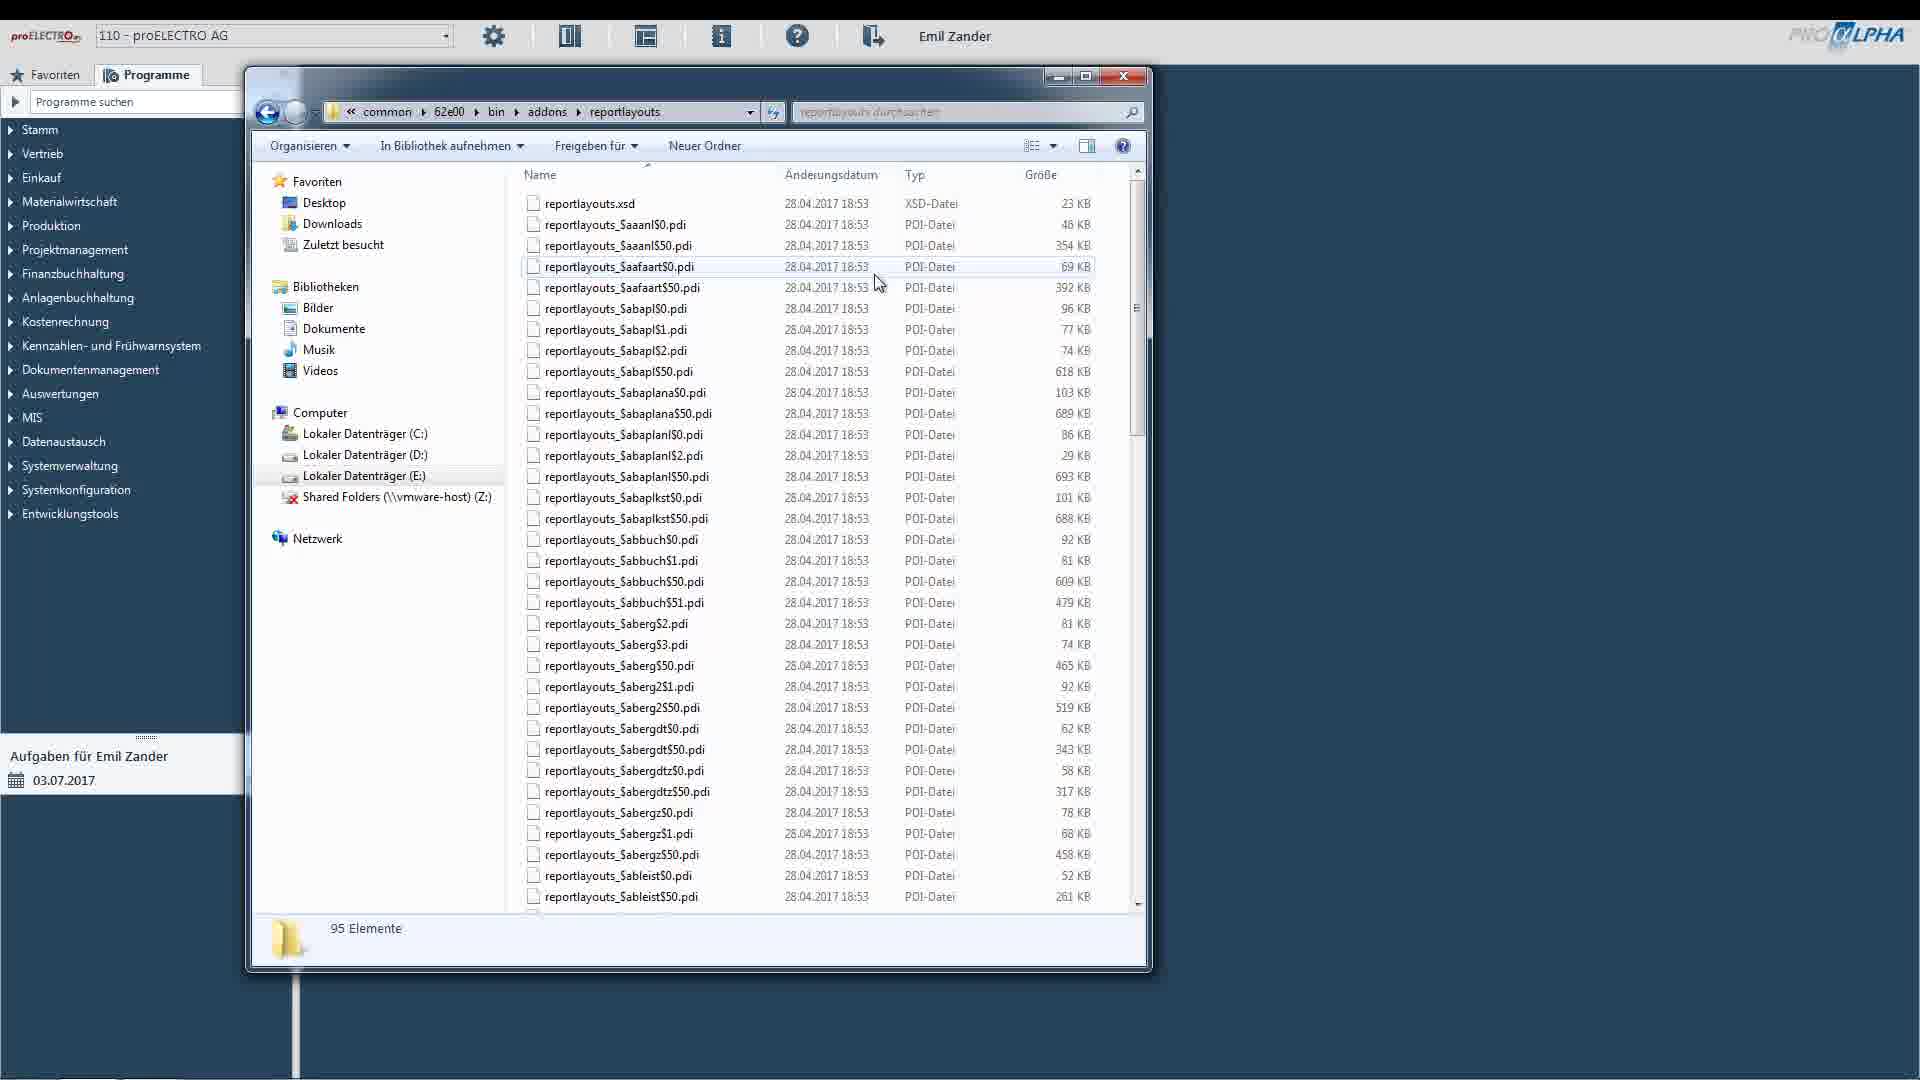Open Freigeben für dropdown
Image resolution: width=1920 pixels, height=1080 pixels.
[x=596, y=146]
